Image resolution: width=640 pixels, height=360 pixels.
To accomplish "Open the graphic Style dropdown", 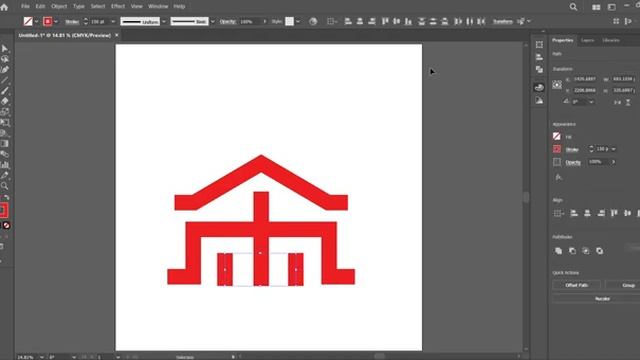I will pos(298,21).
